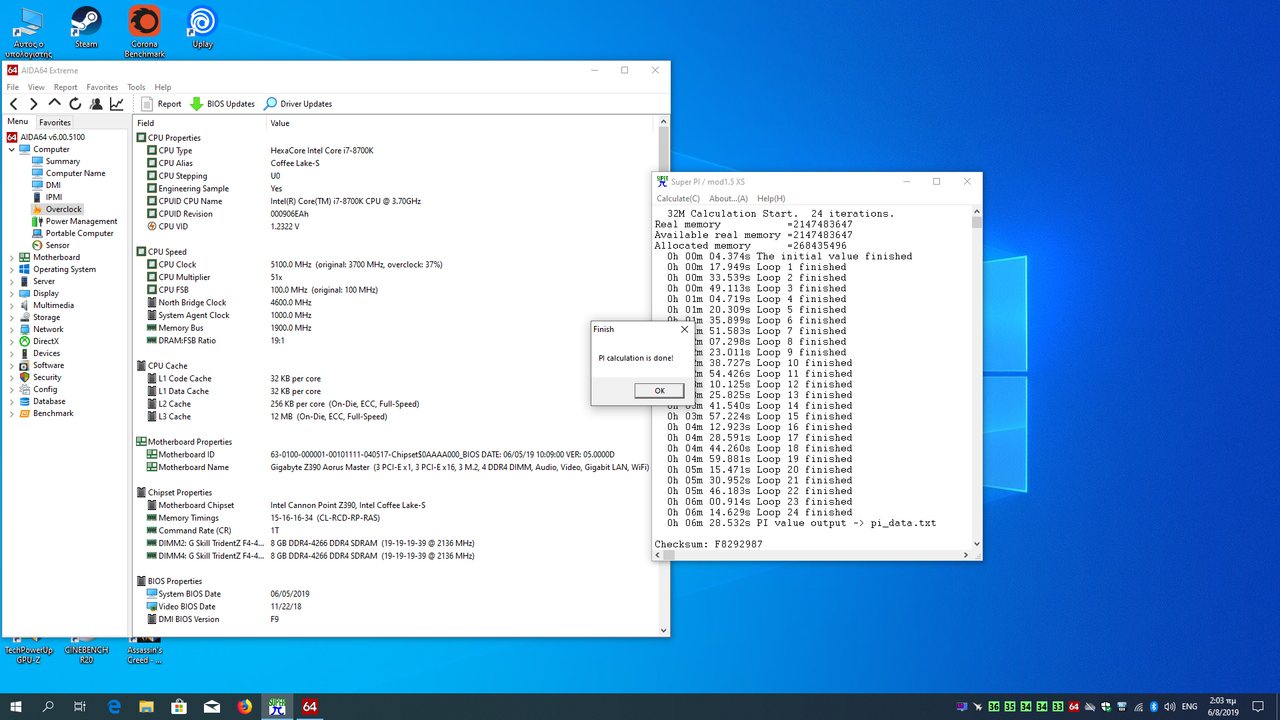
Task: Open the Steam desktop shortcut
Action: tap(86, 27)
